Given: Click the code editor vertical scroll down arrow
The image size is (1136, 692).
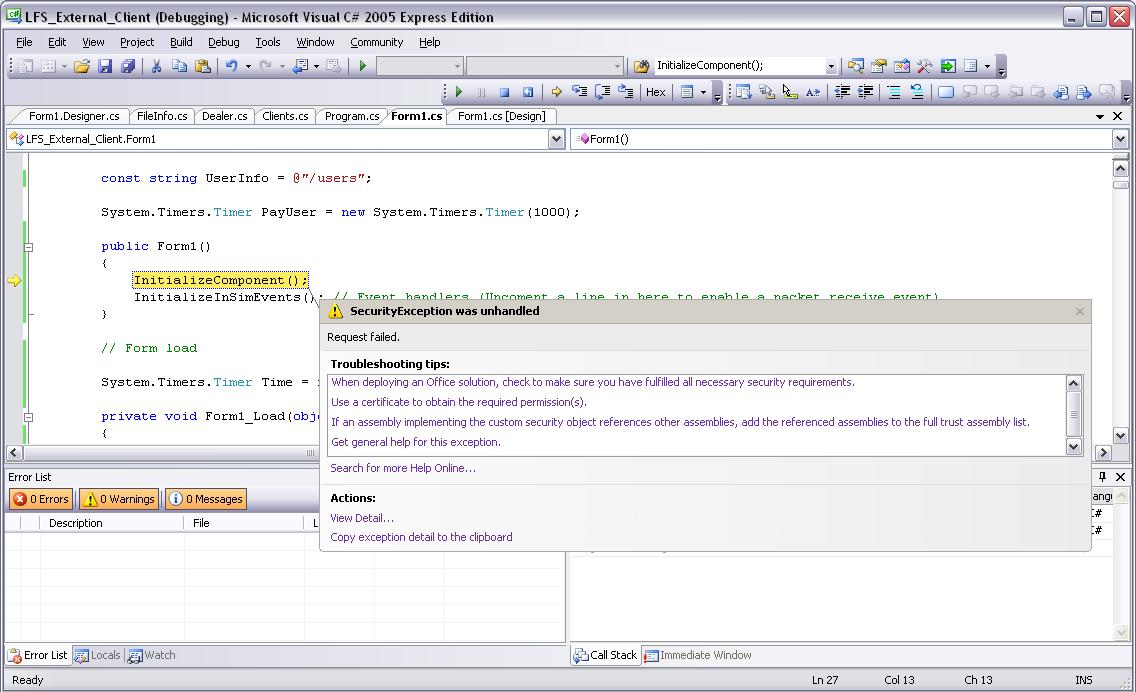Looking at the screenshot, I should click(1120, 435).
